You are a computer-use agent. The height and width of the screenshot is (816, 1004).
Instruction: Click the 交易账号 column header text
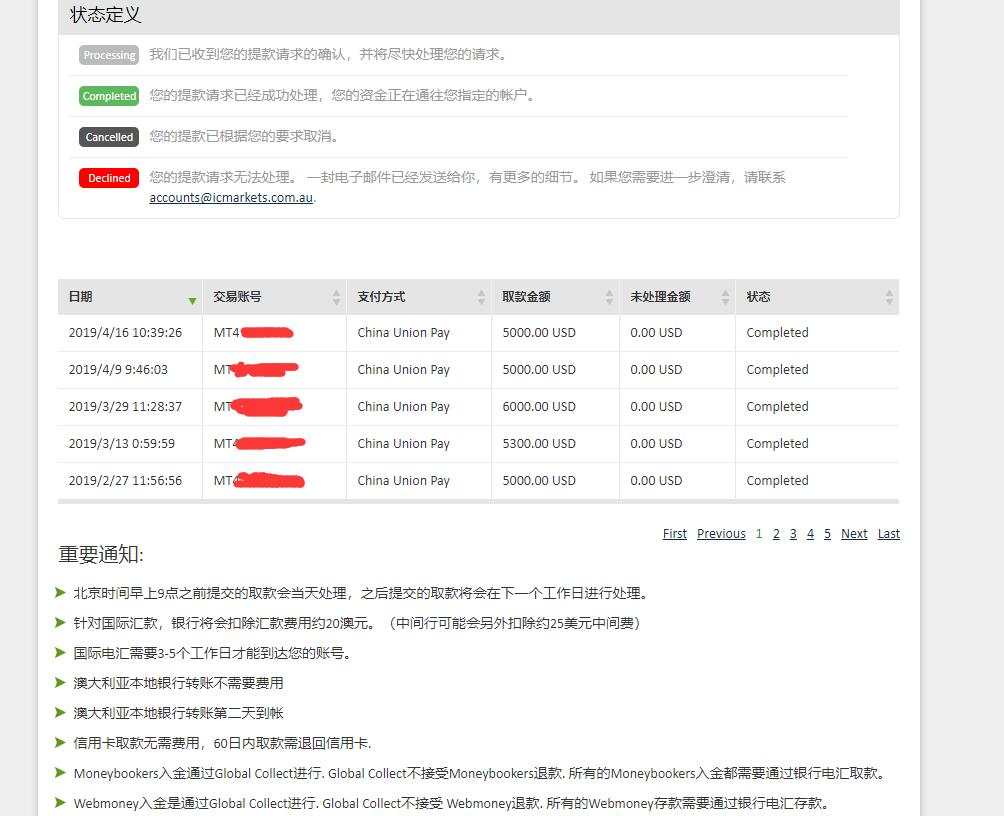[x=237, y=297]
